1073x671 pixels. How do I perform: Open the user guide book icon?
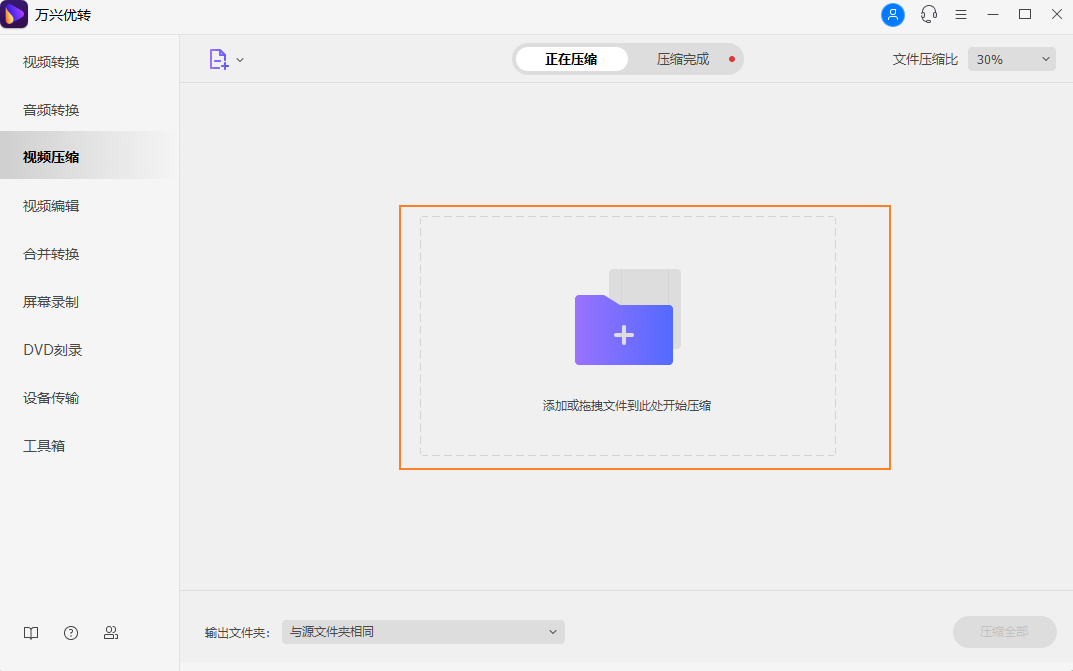30,632
